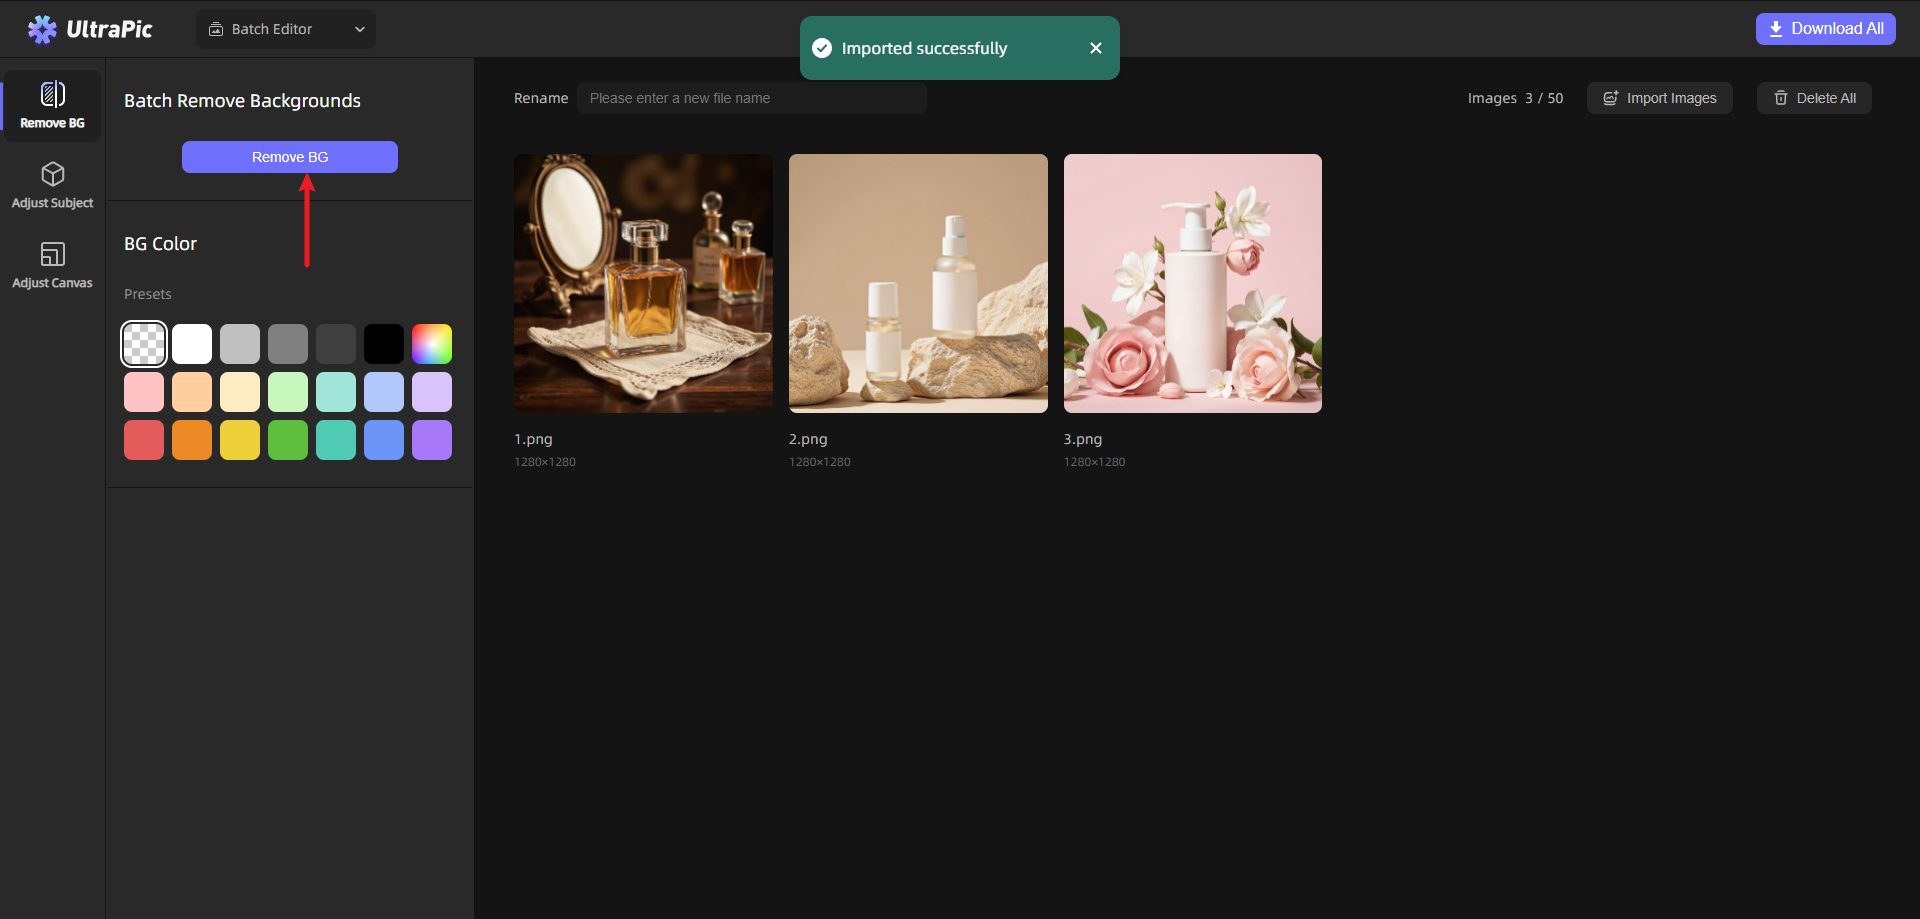Click the 1.png file name

point(533,439)
